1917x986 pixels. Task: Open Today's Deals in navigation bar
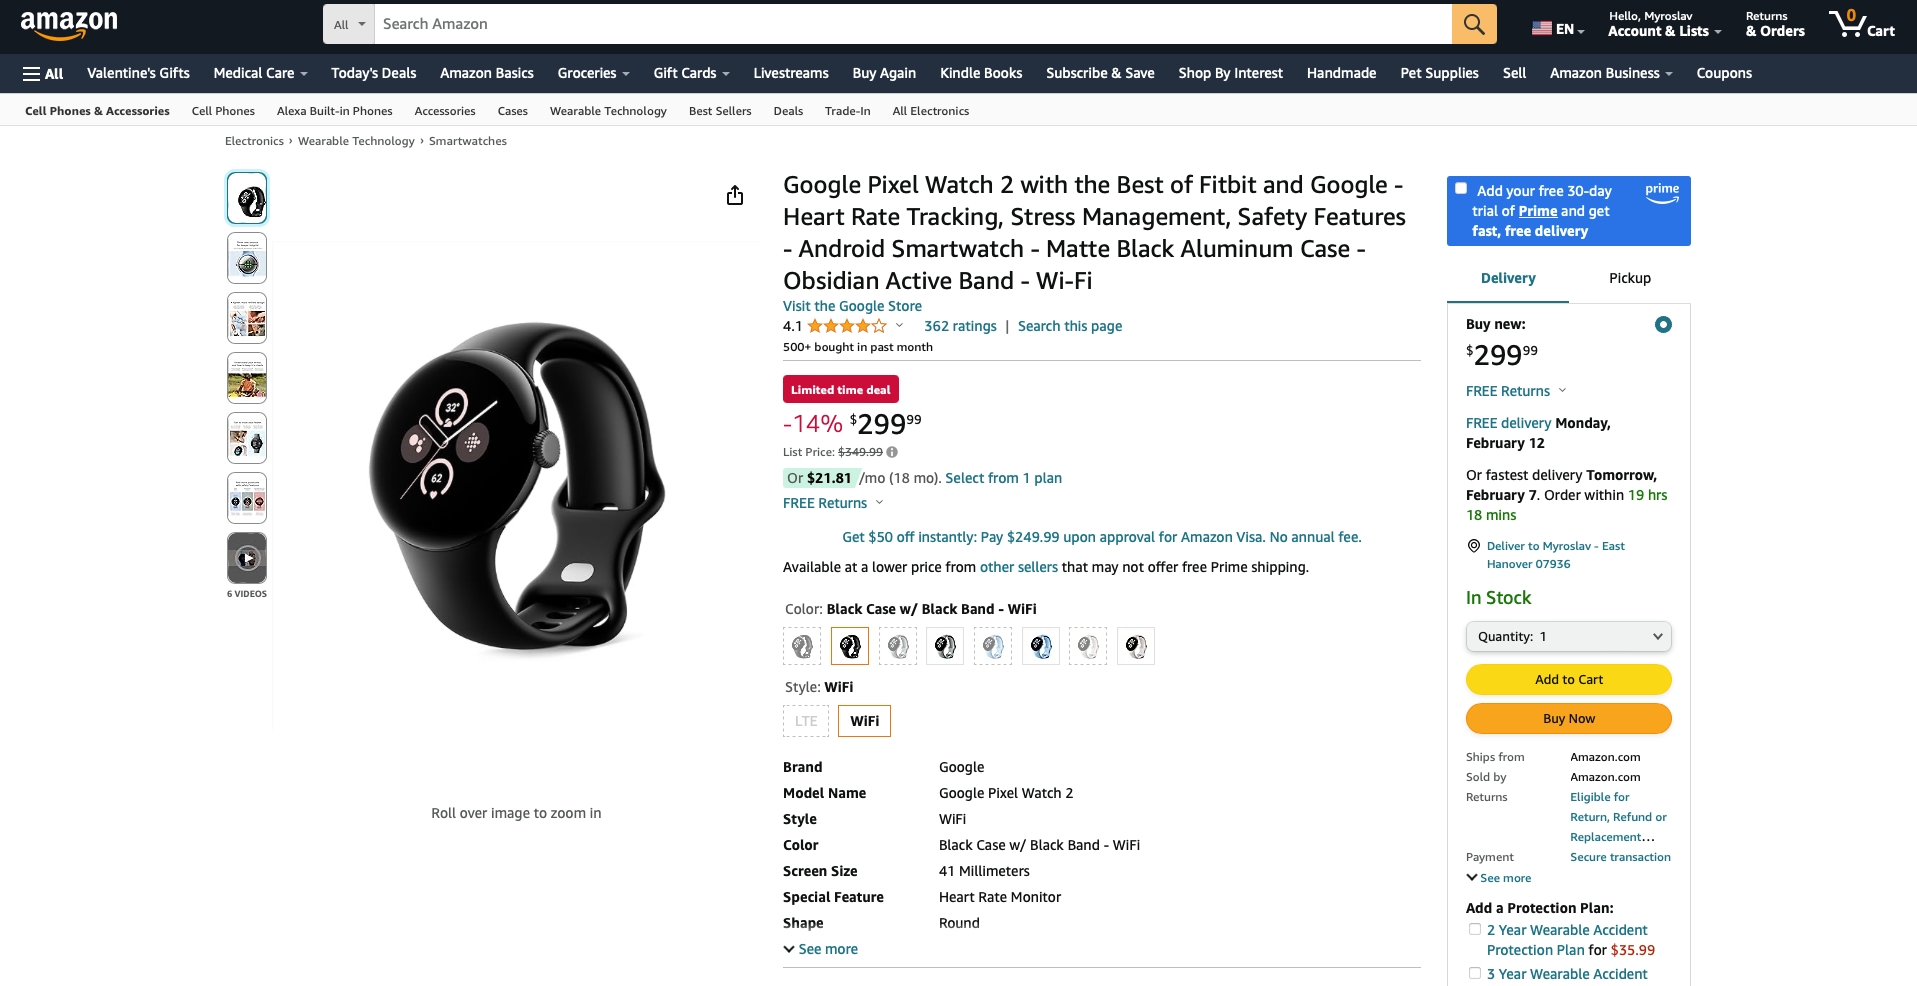pos(373,73)
